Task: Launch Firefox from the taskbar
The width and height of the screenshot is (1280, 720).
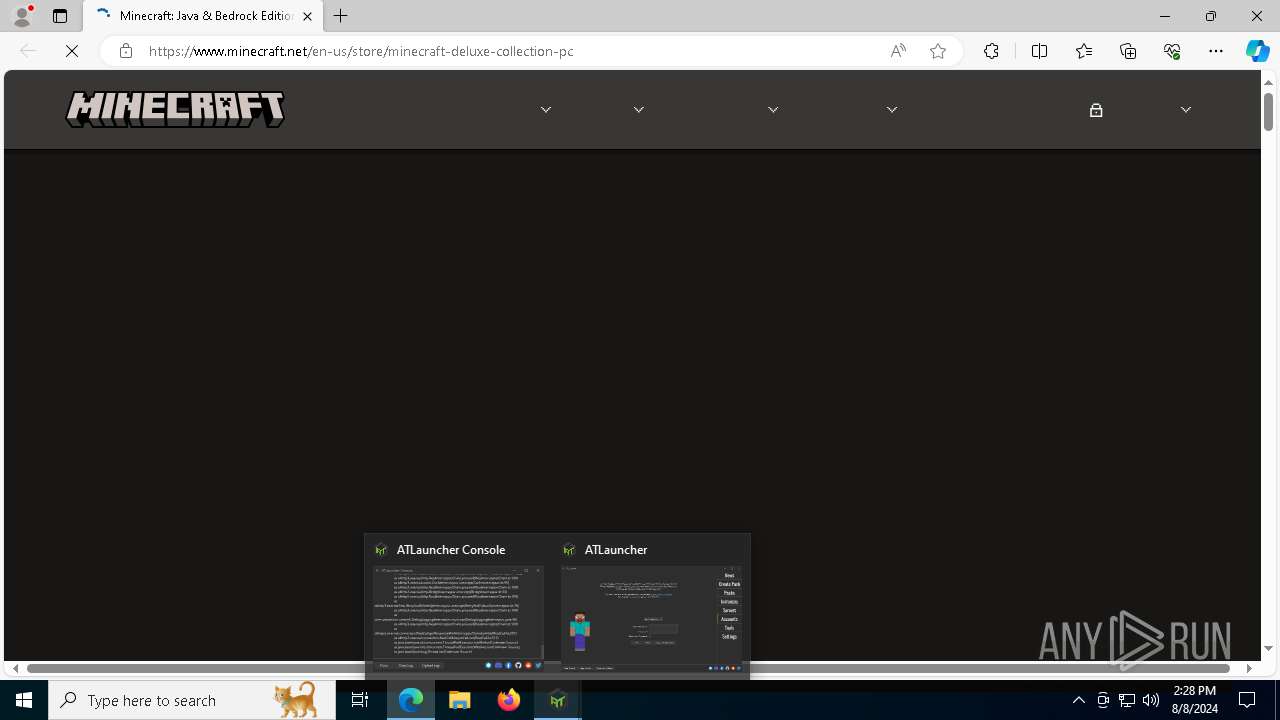Action: coord(509,700)
